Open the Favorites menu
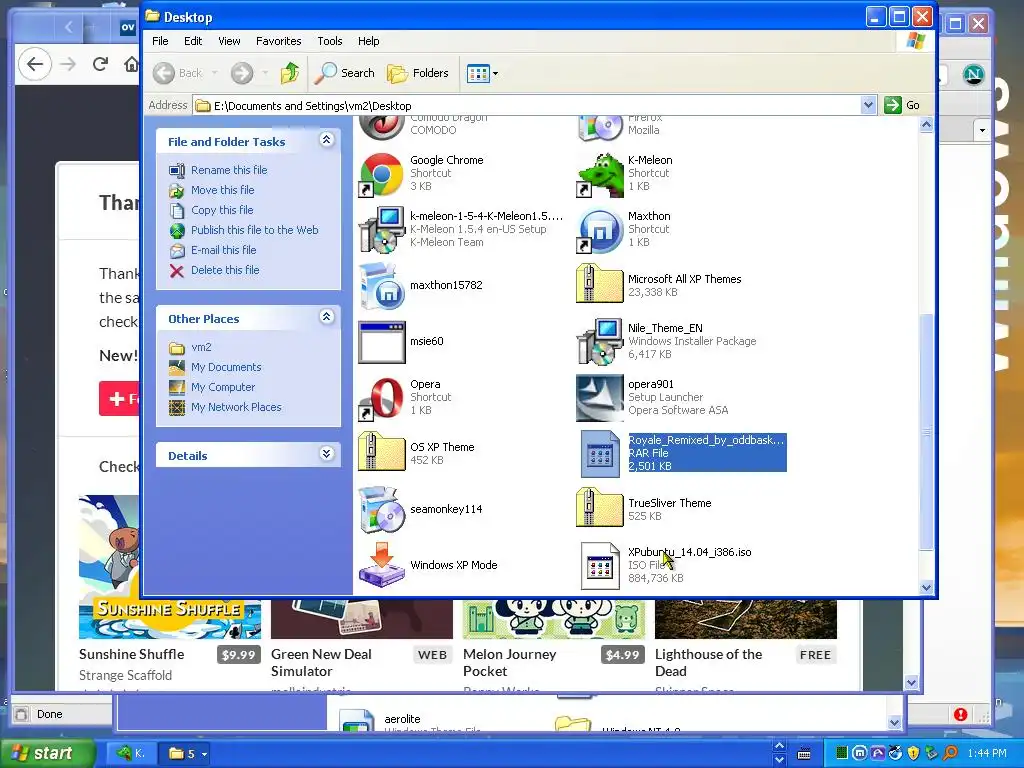 coord(279,41)
